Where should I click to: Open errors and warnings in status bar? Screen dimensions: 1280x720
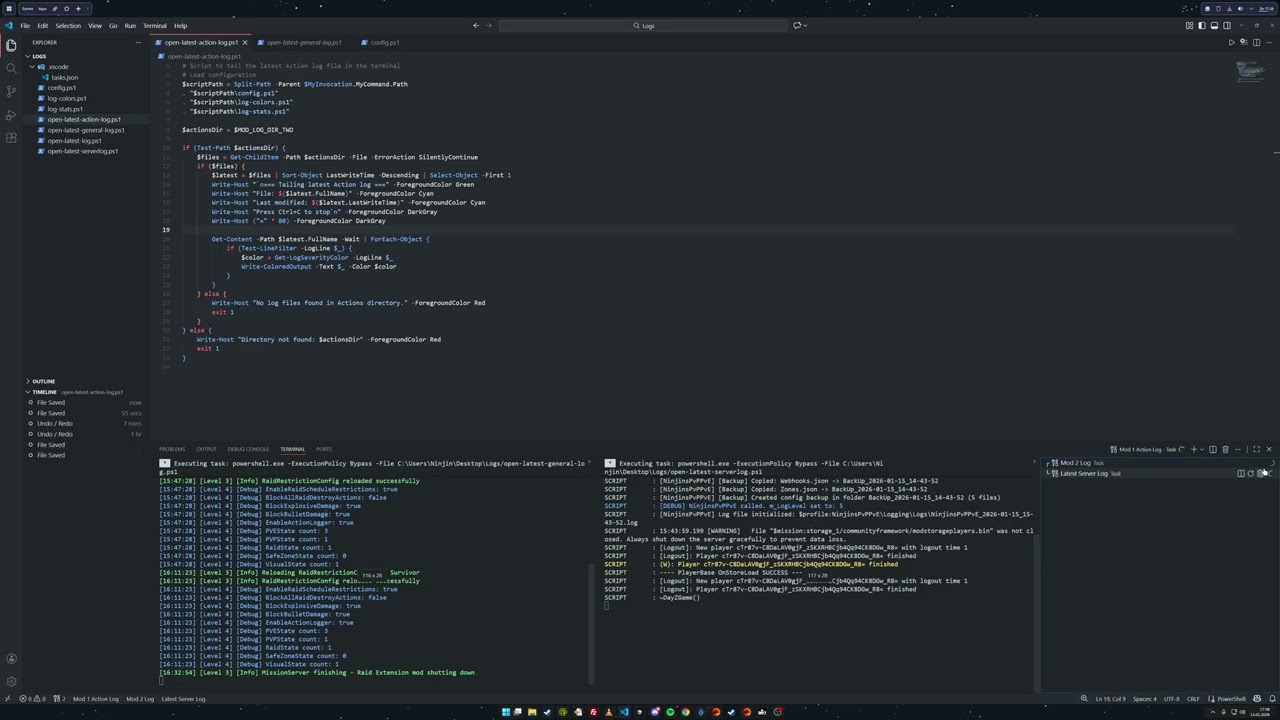pyautogui.click(x=33, y=699)
